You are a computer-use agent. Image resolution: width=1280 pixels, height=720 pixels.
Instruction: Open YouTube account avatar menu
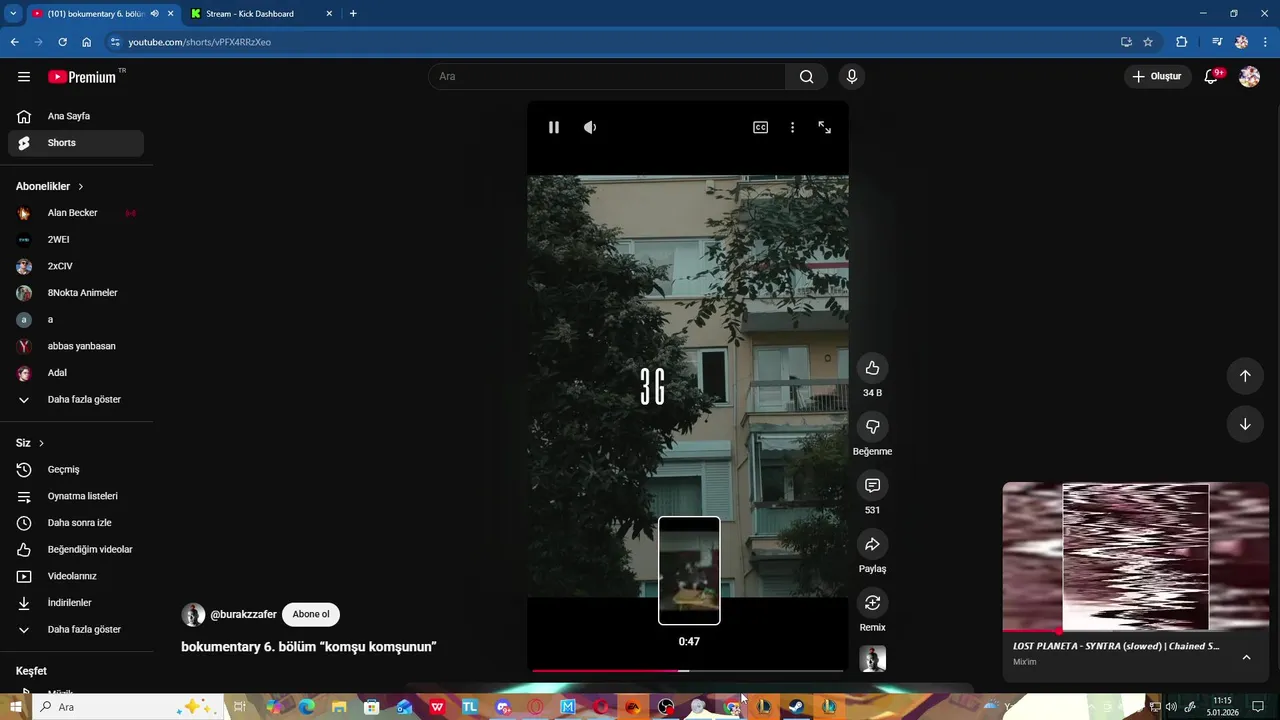(1249, 77)
